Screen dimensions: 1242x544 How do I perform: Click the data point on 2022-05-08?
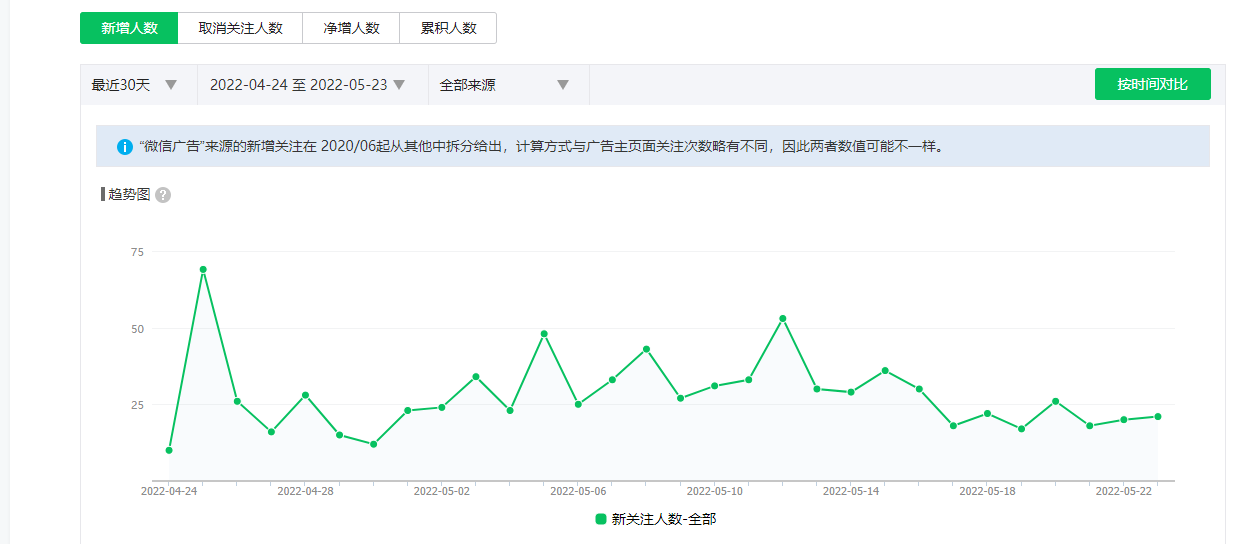[x=646, y=349]
